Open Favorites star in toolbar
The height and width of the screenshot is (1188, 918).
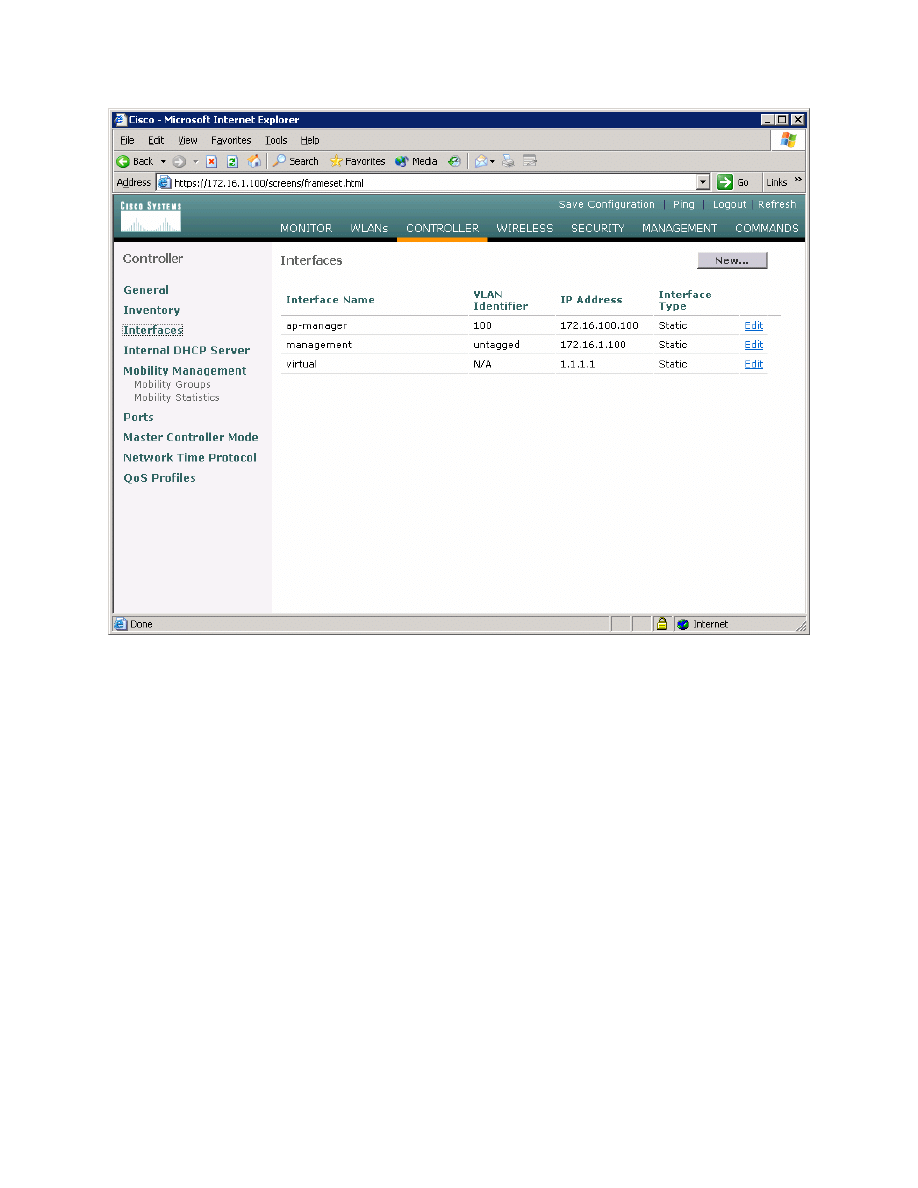tap(357, 161)
